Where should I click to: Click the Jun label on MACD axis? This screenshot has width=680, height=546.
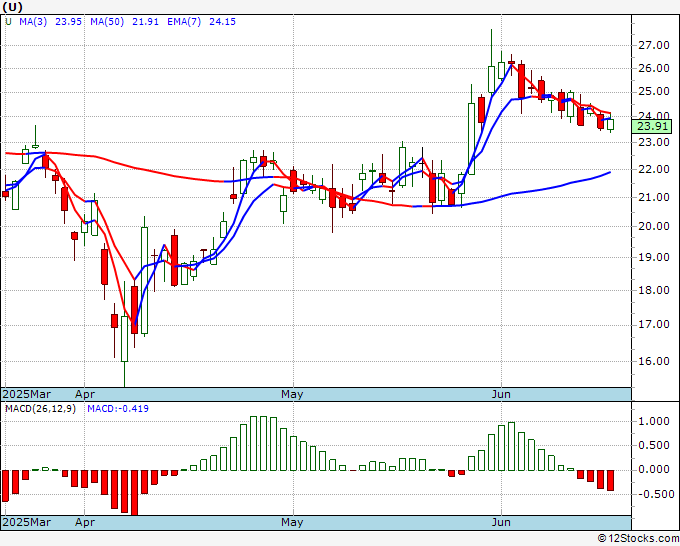(x=501, y=522)
